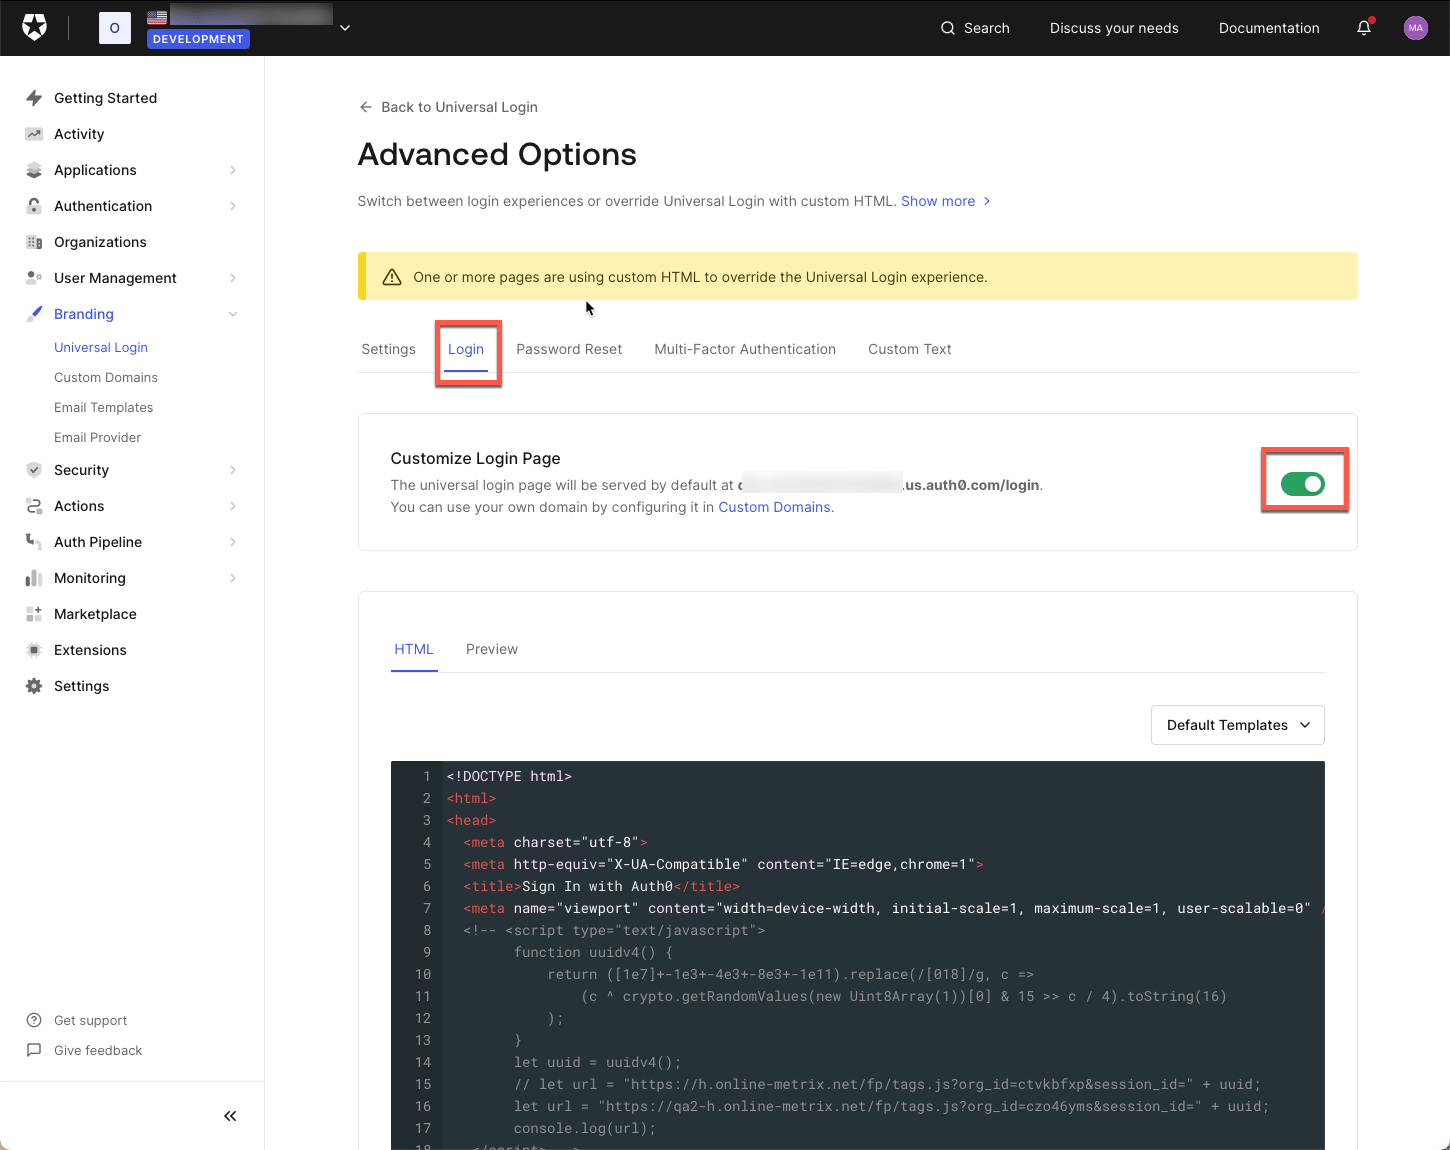Open the Preview tab in the editor
This screenshot has width=1450, height=1150.
click(x=491, y=648)
